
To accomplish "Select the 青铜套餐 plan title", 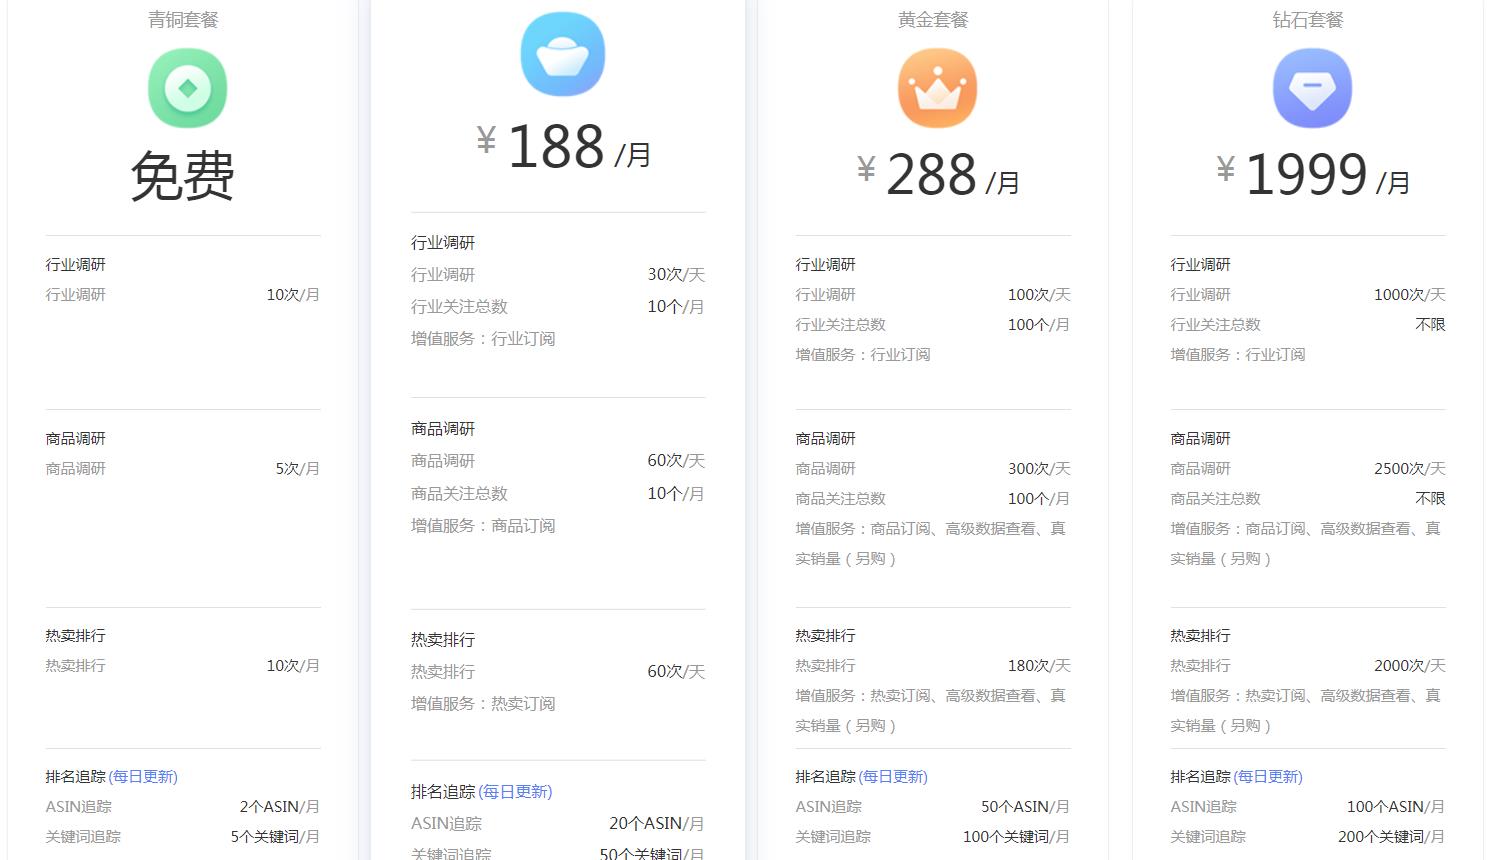I will [183, 20].
